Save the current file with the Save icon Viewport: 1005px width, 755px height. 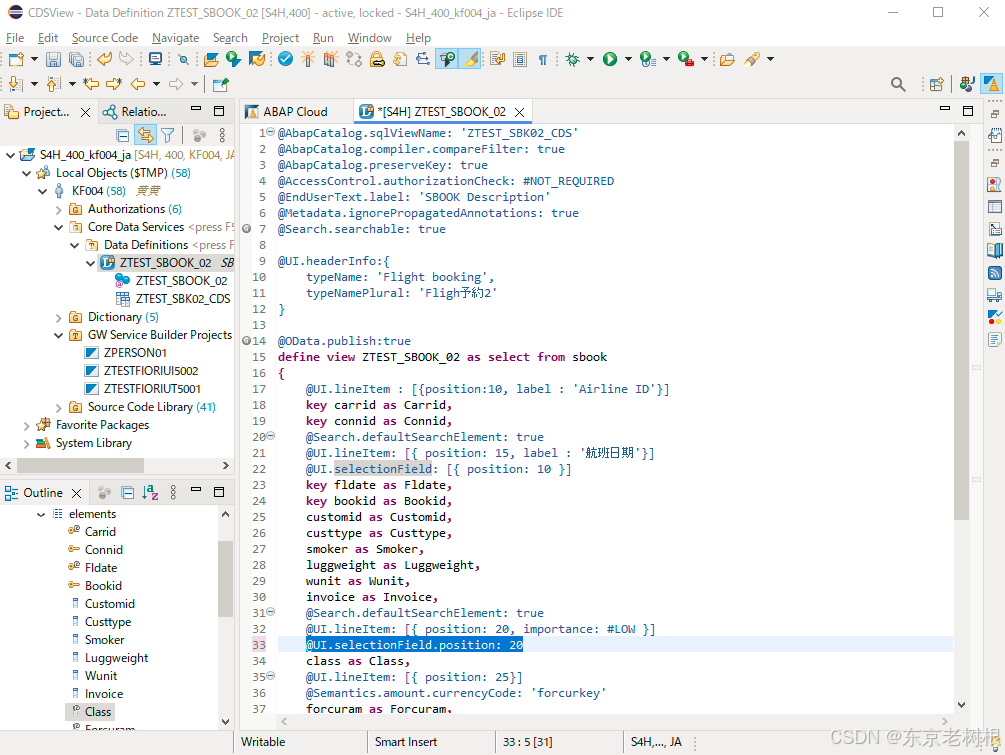click(x=53, y=60)
